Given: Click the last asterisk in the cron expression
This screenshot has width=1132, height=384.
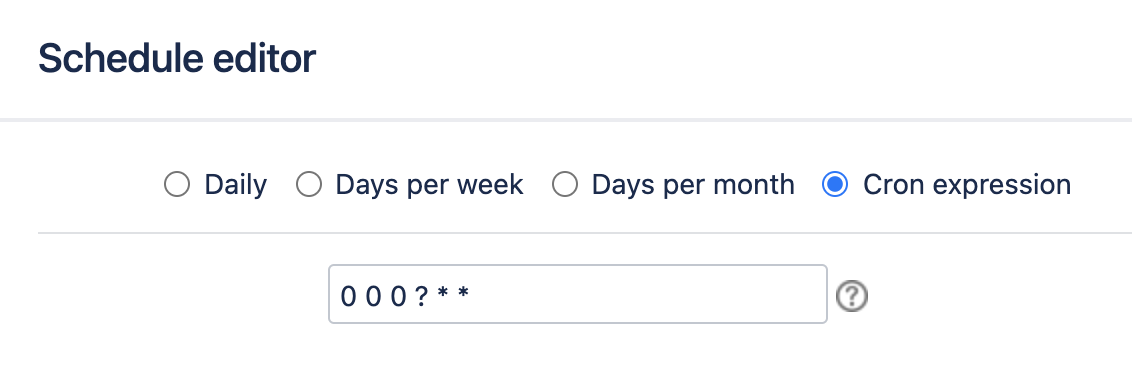Looking at the screenshot, I should tap(463, 293).
